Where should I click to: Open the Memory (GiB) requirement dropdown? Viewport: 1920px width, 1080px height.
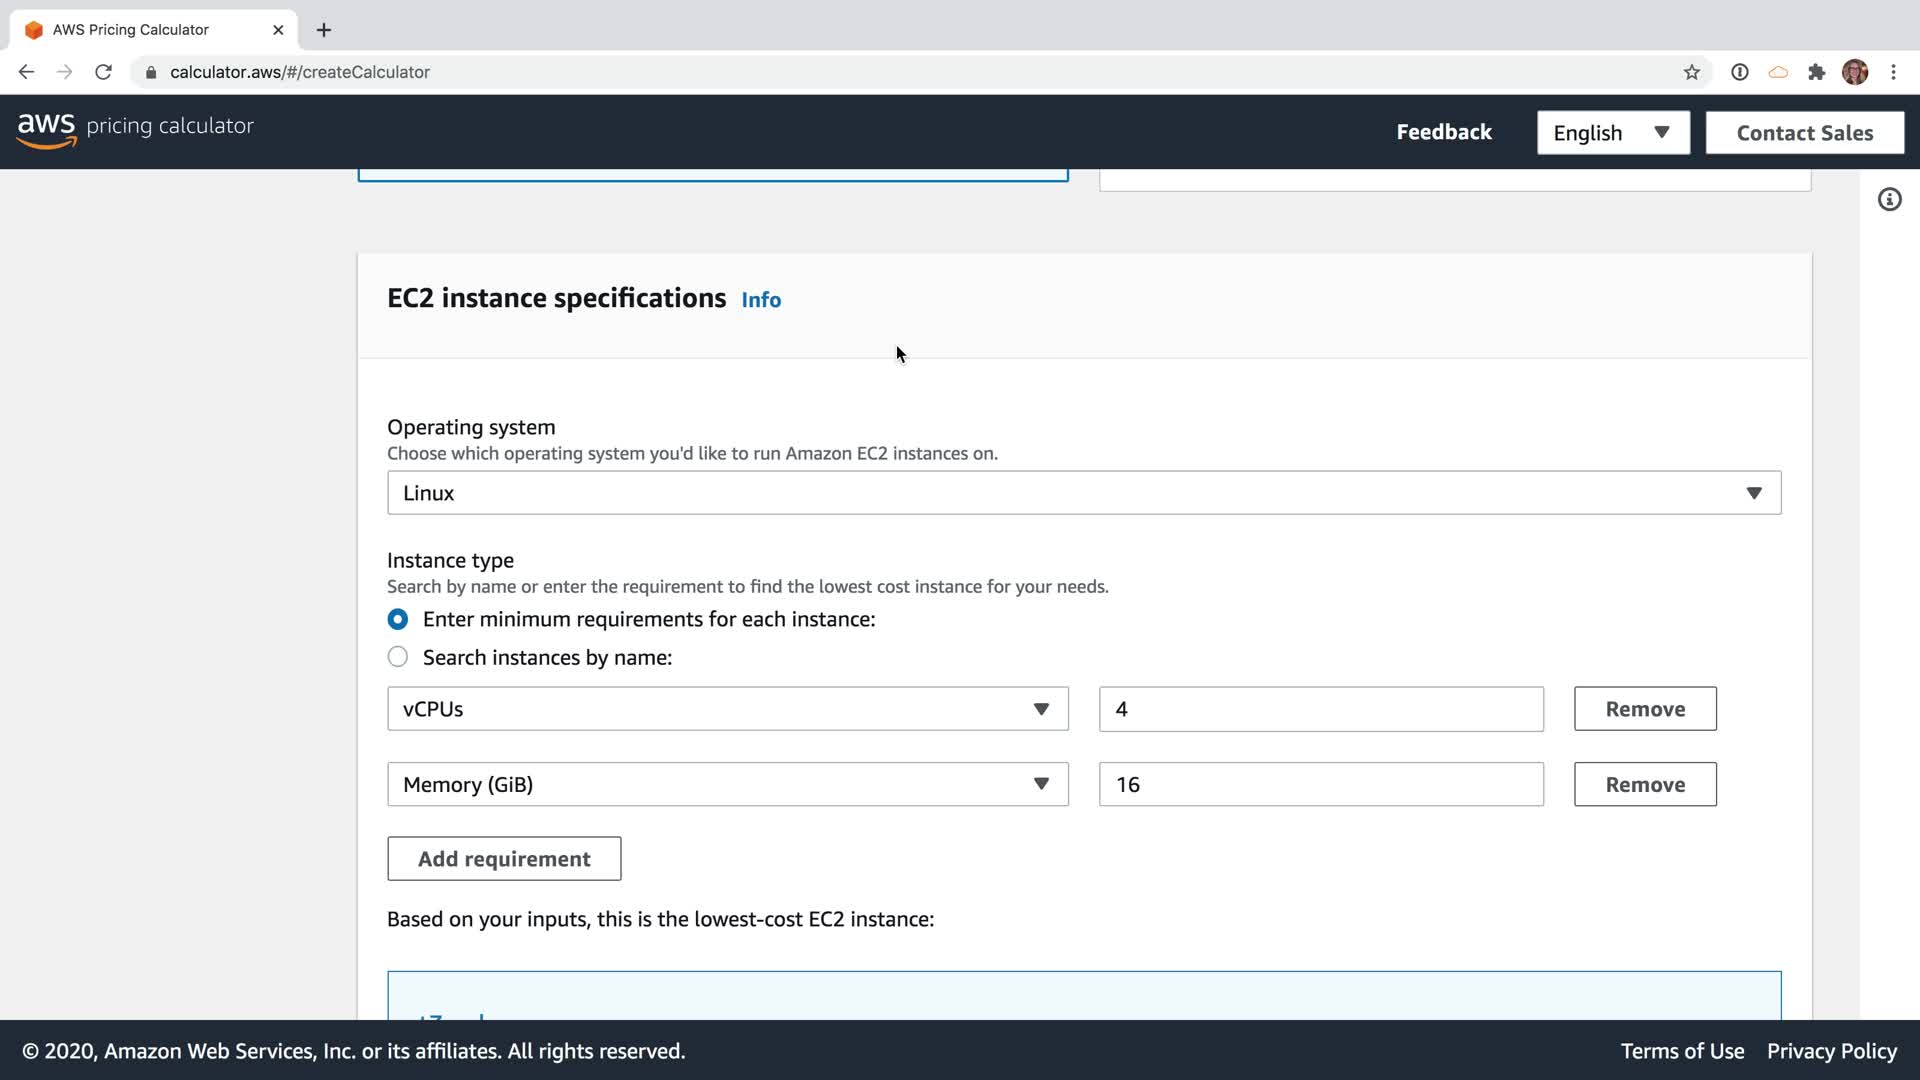point(727,785)
